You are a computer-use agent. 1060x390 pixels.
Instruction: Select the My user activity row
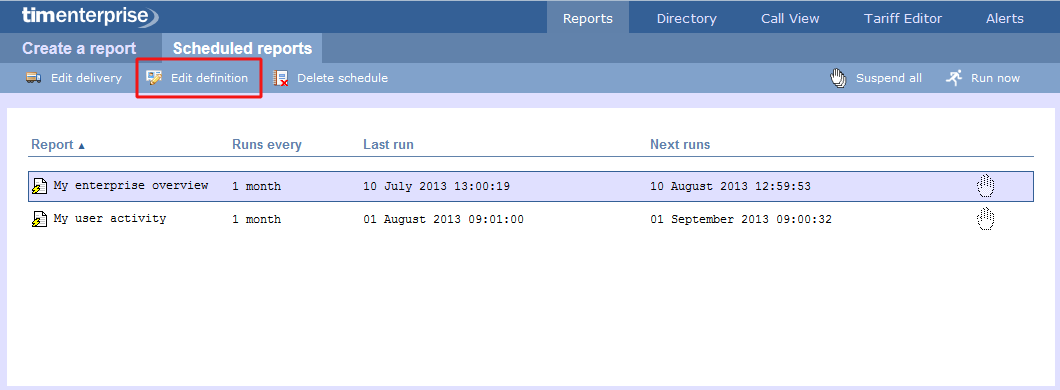(x=531, y=219)
